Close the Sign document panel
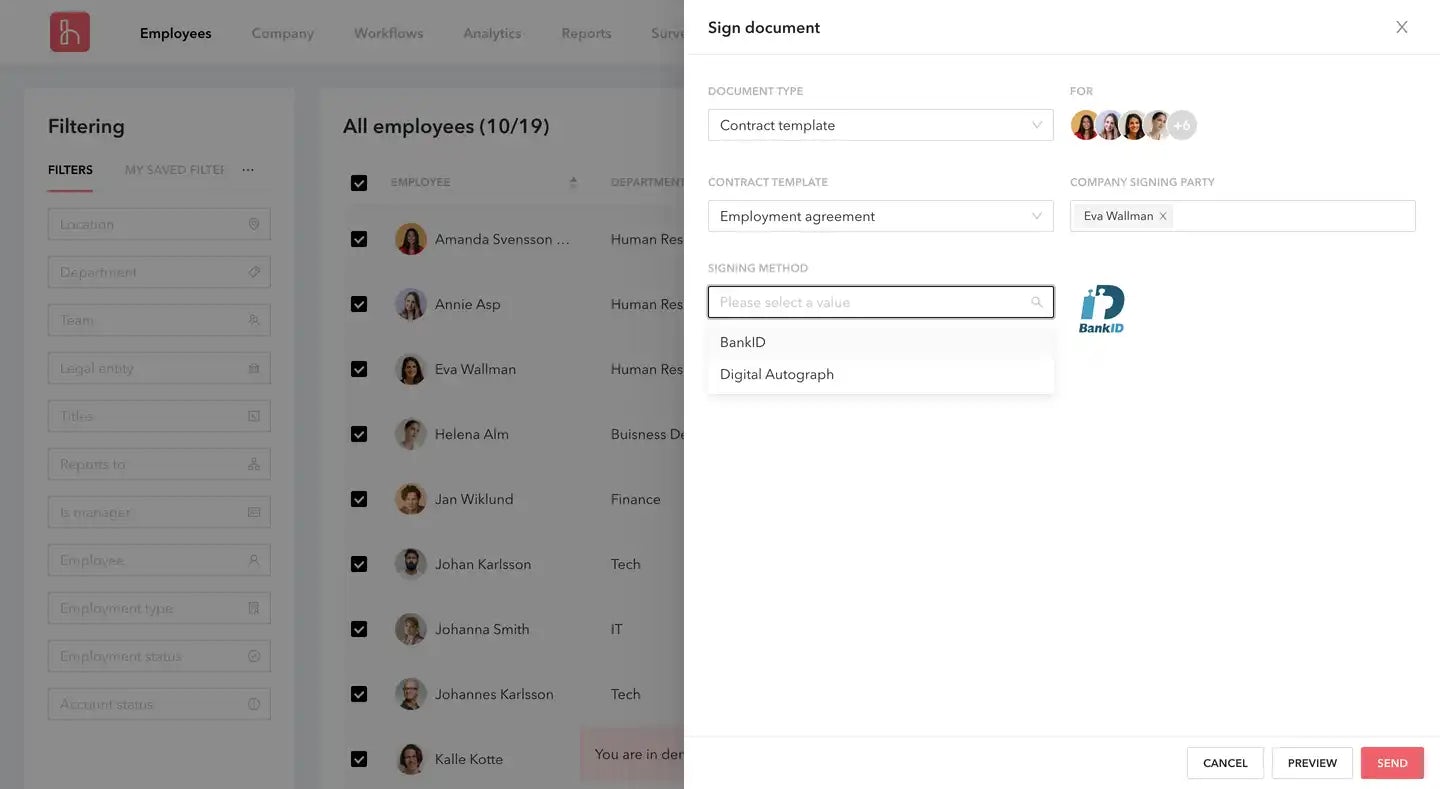Viewport: 1440px width, 789px height. point(1402,27)
